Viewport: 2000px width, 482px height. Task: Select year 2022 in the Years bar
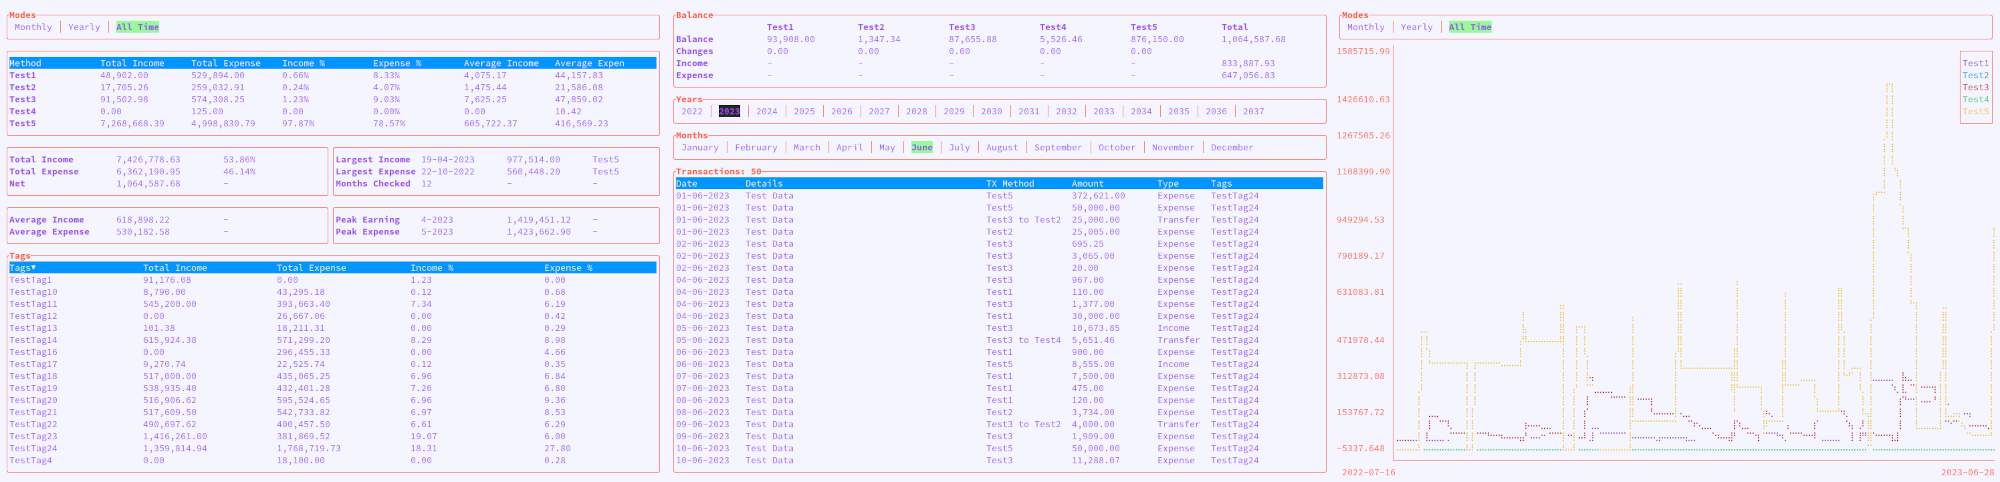coord(691,111)
